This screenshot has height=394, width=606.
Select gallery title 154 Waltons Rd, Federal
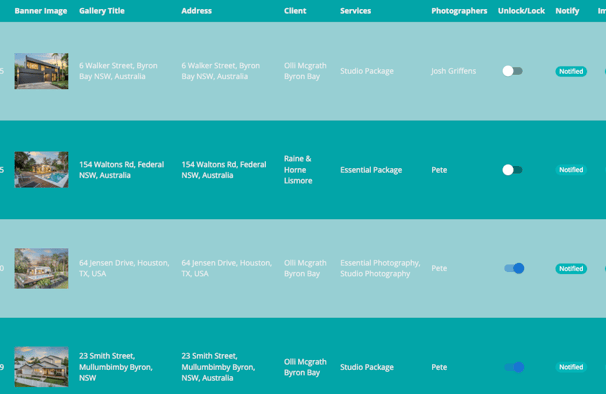[x=121, y=170]
